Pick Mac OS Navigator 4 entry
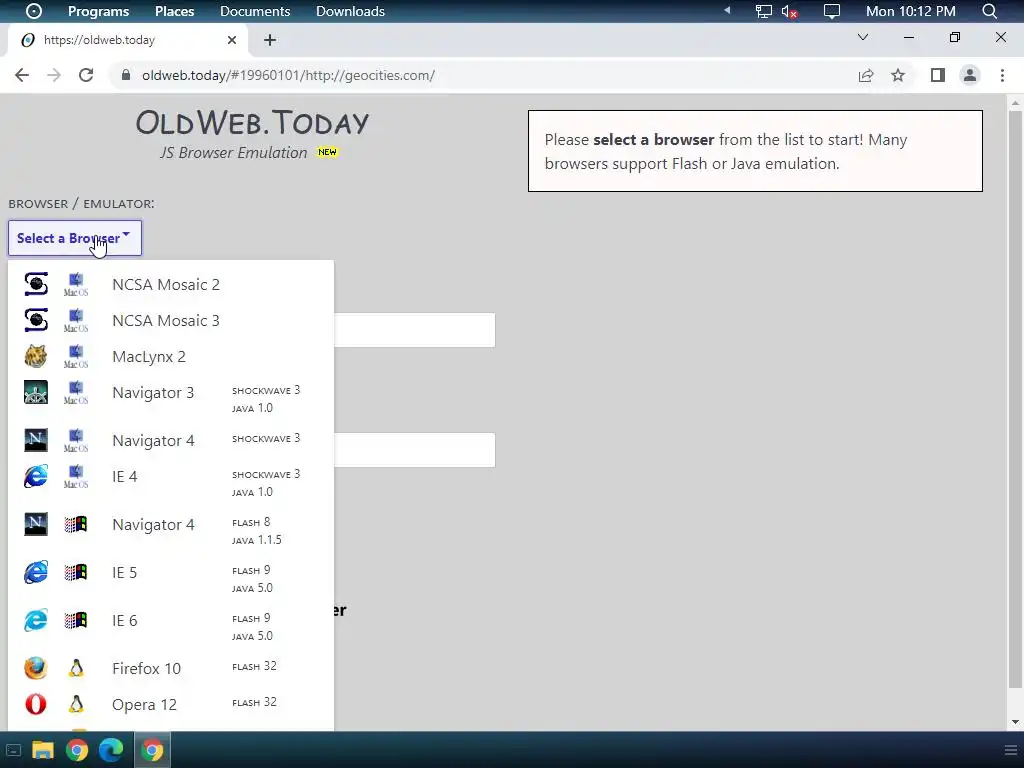This screenshot has width=1024, height=768. 170,440
